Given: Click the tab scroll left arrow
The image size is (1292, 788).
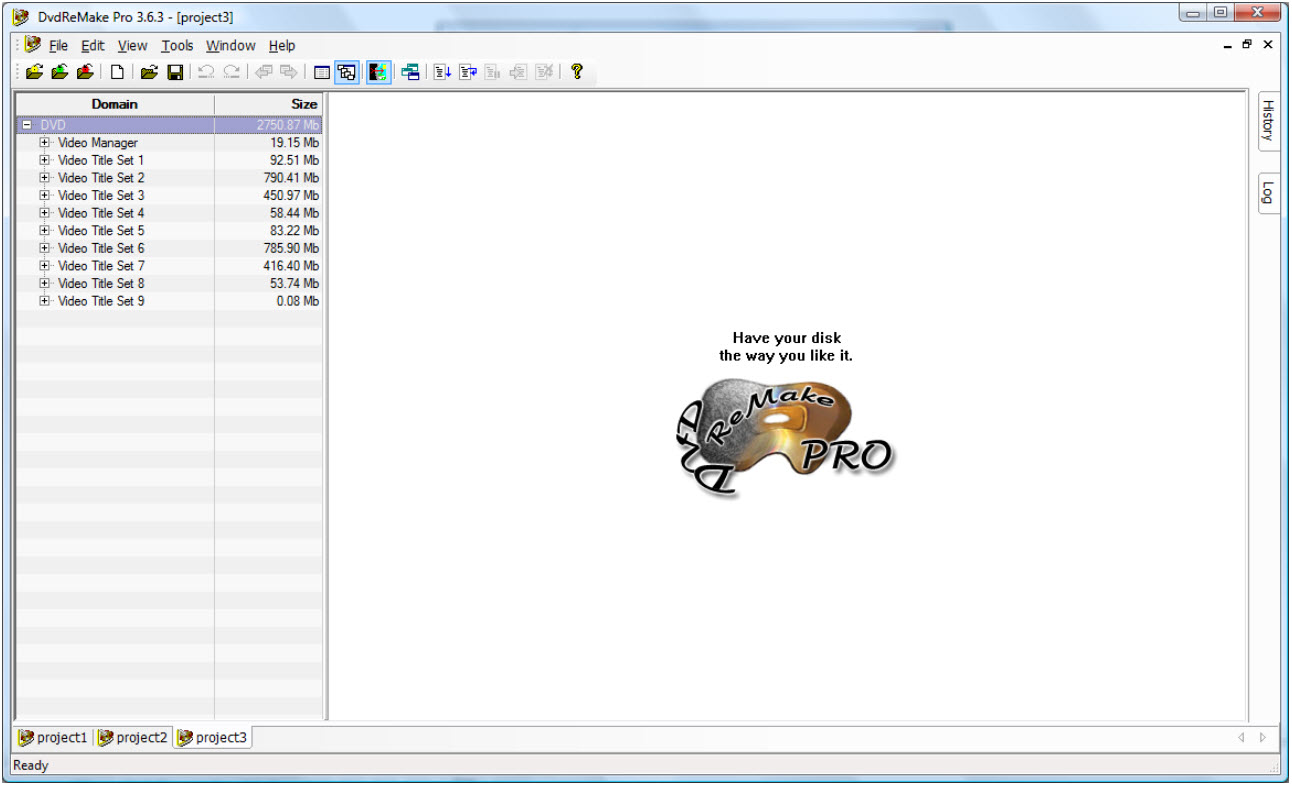Looking at the screenshot, I should (x=1241, y=738).
